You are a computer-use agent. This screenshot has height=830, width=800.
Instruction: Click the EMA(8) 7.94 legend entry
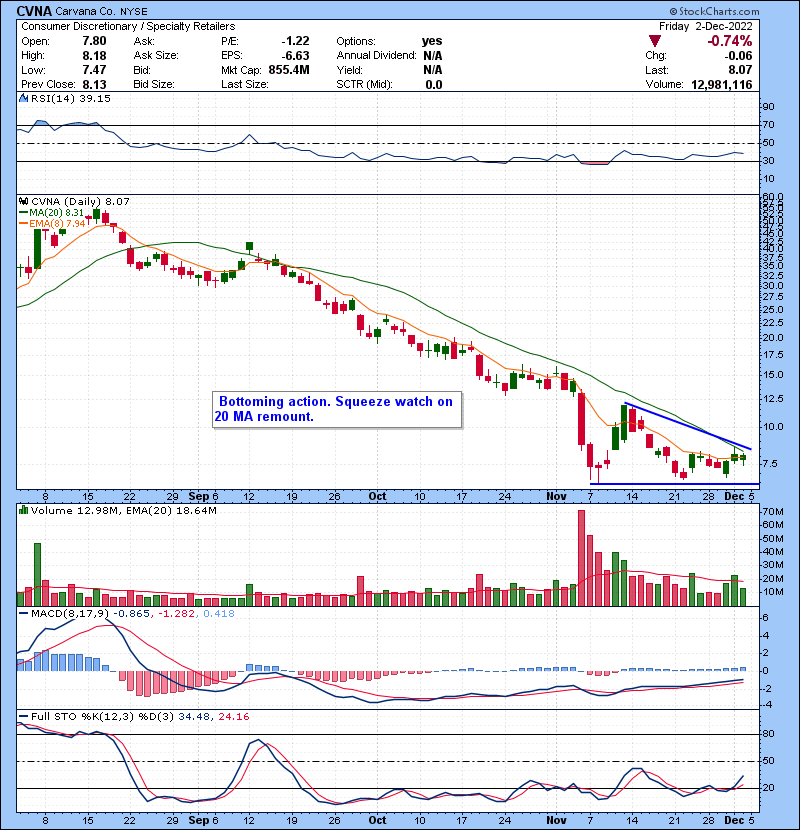[x=52, y=223]
